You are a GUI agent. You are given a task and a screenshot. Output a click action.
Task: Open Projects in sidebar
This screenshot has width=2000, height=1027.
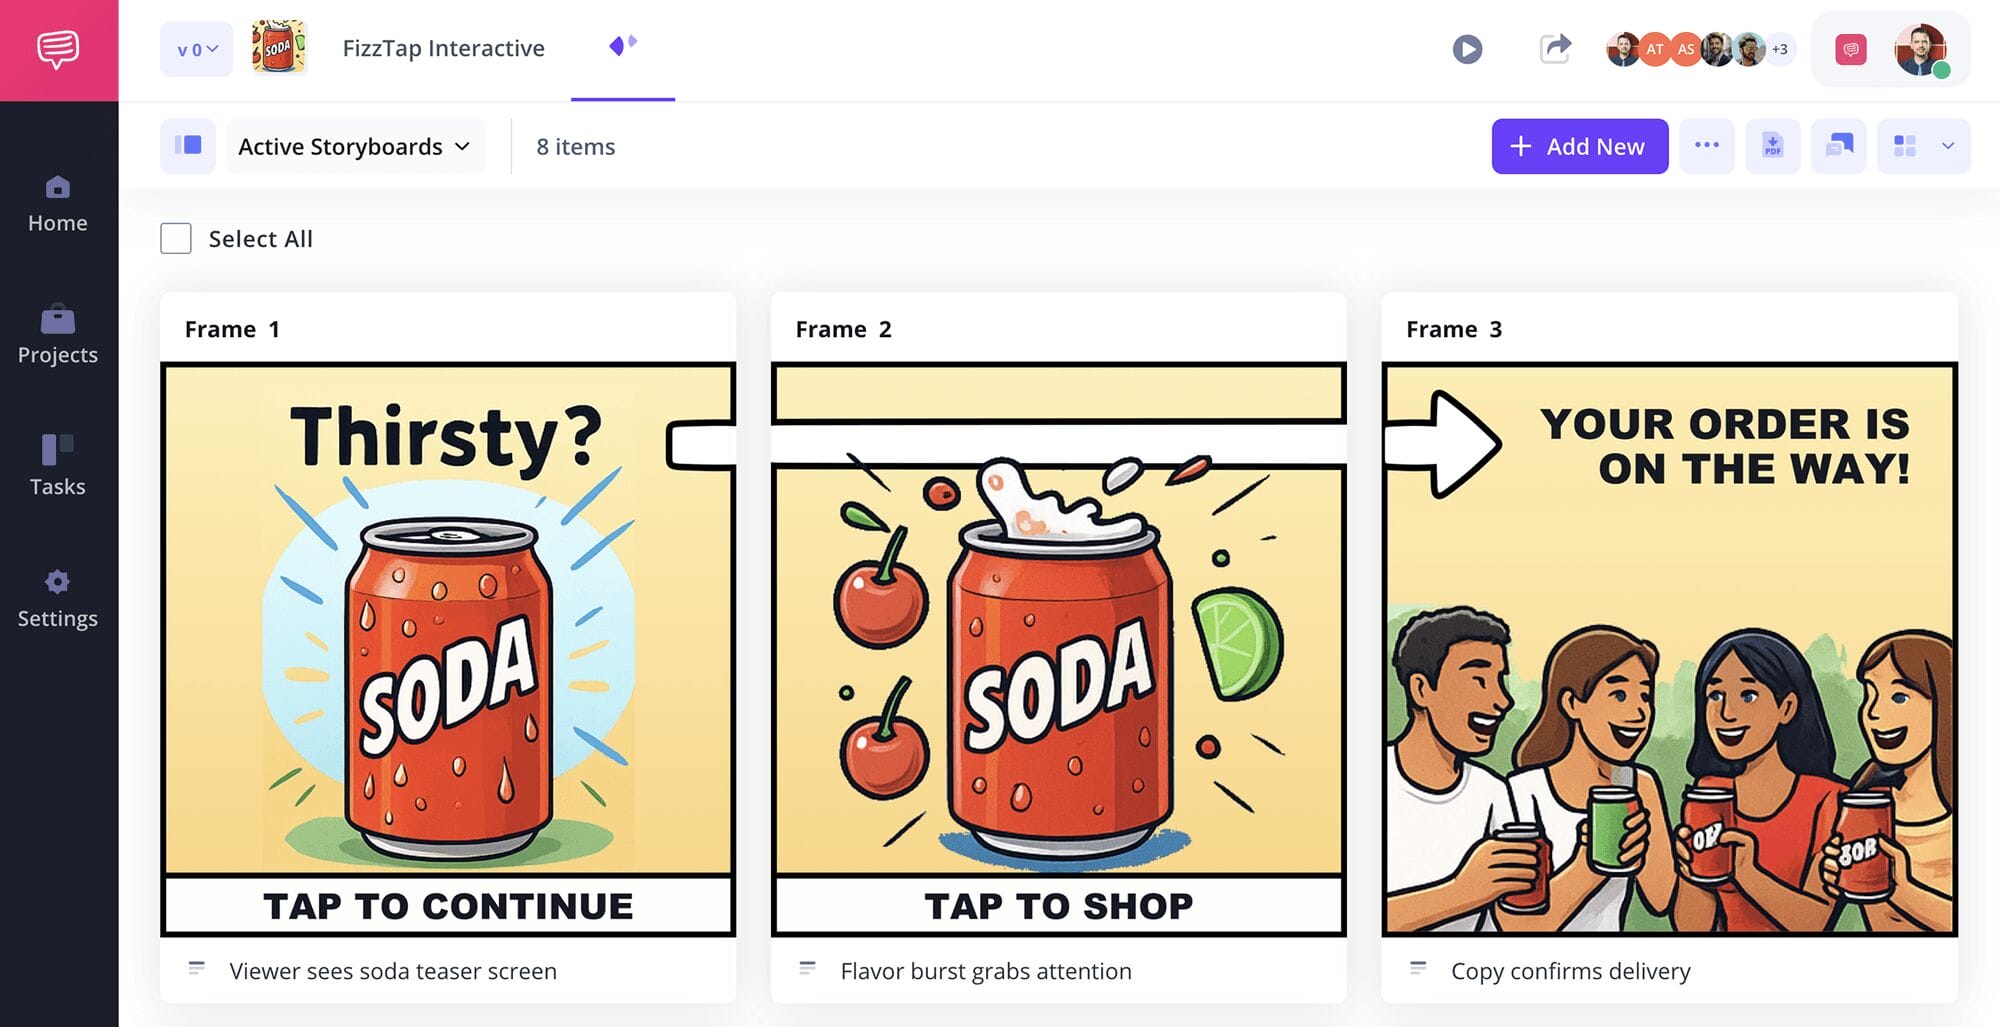coord(58,336)
